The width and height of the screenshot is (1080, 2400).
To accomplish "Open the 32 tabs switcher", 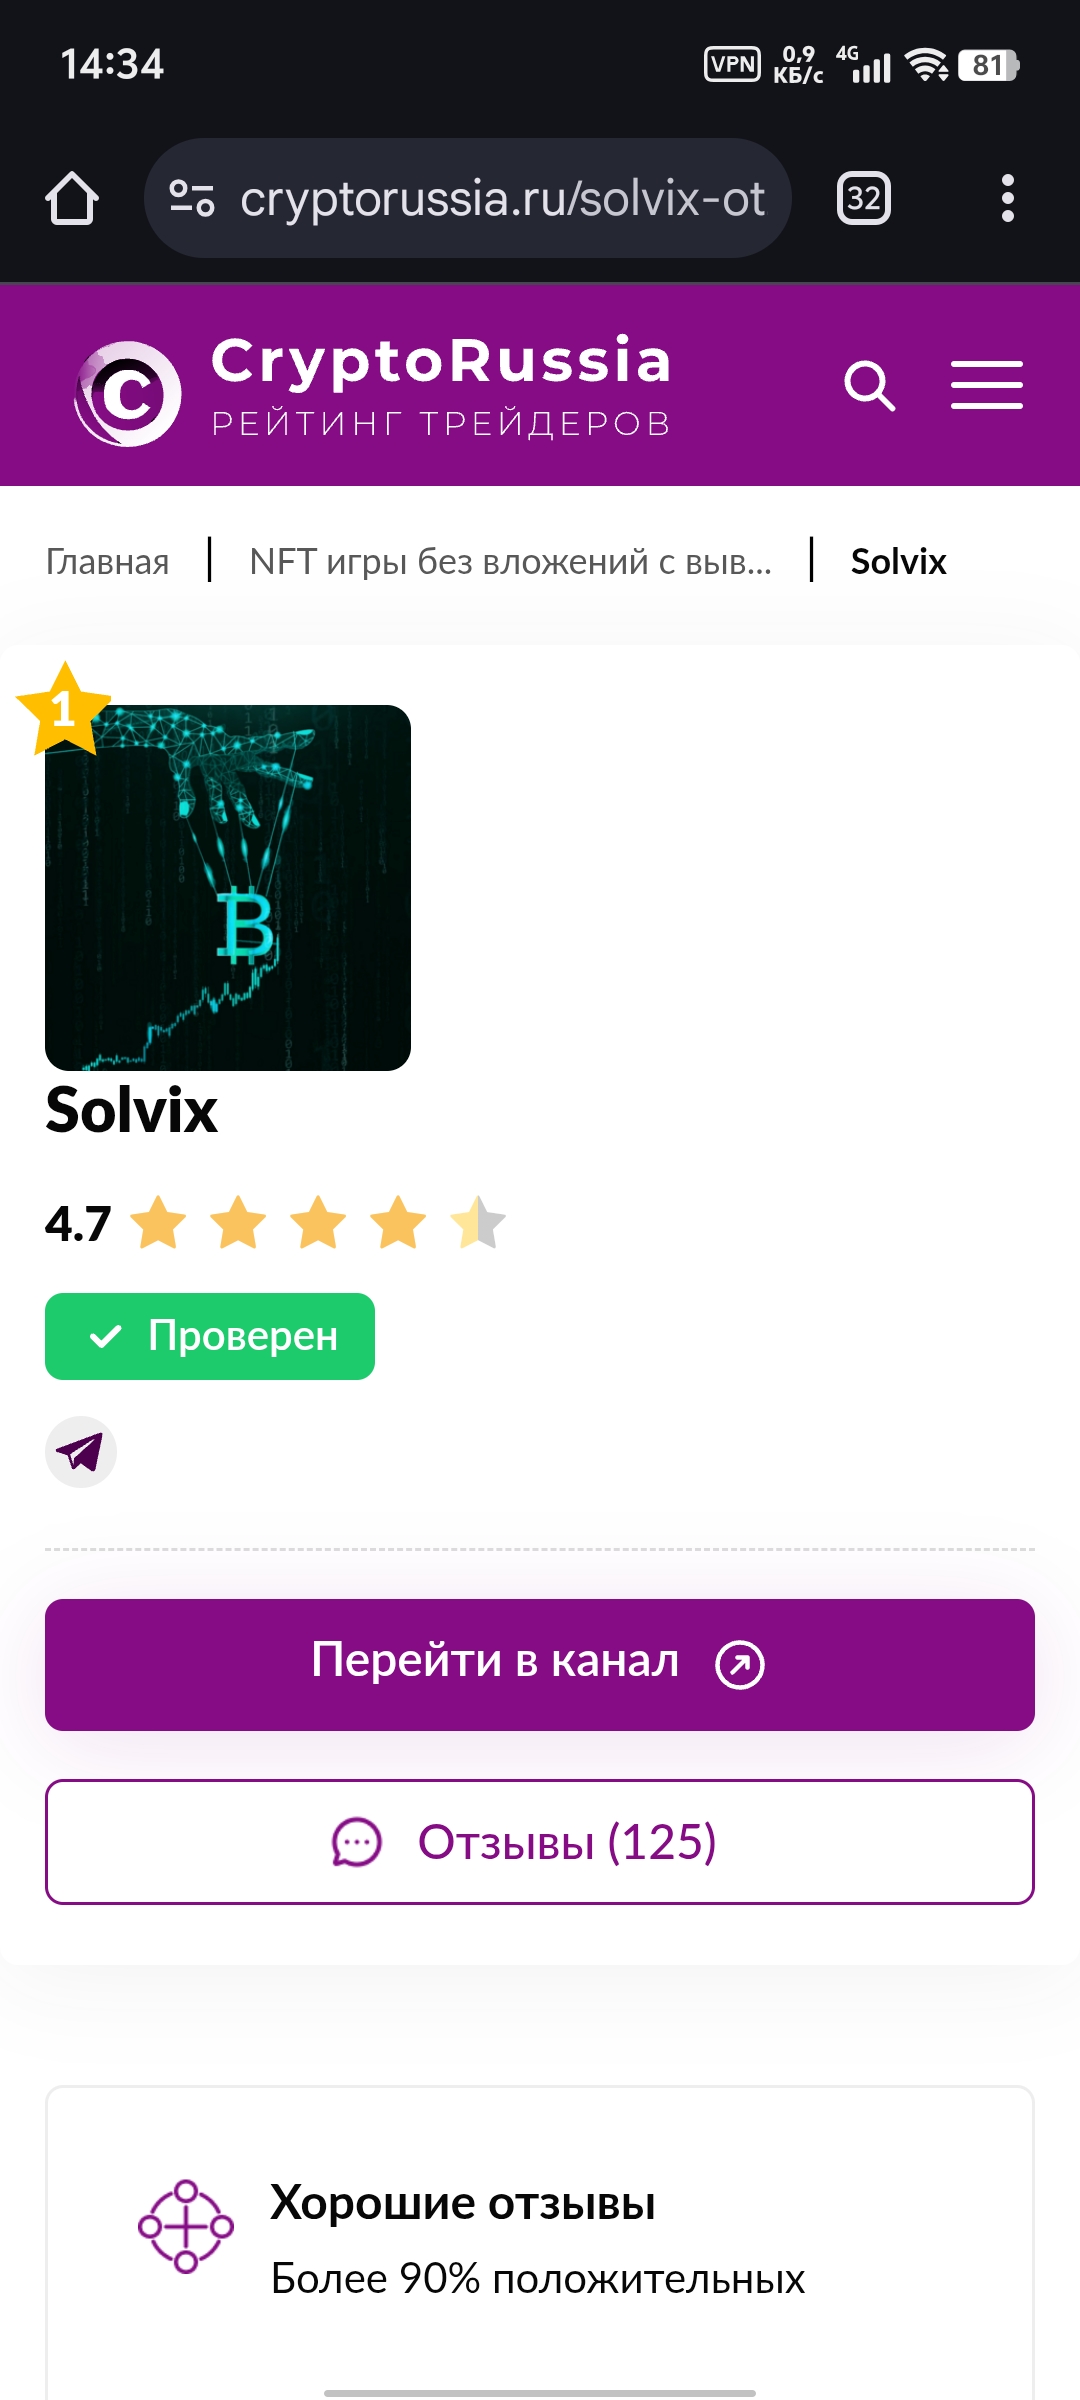I will 864,198.
